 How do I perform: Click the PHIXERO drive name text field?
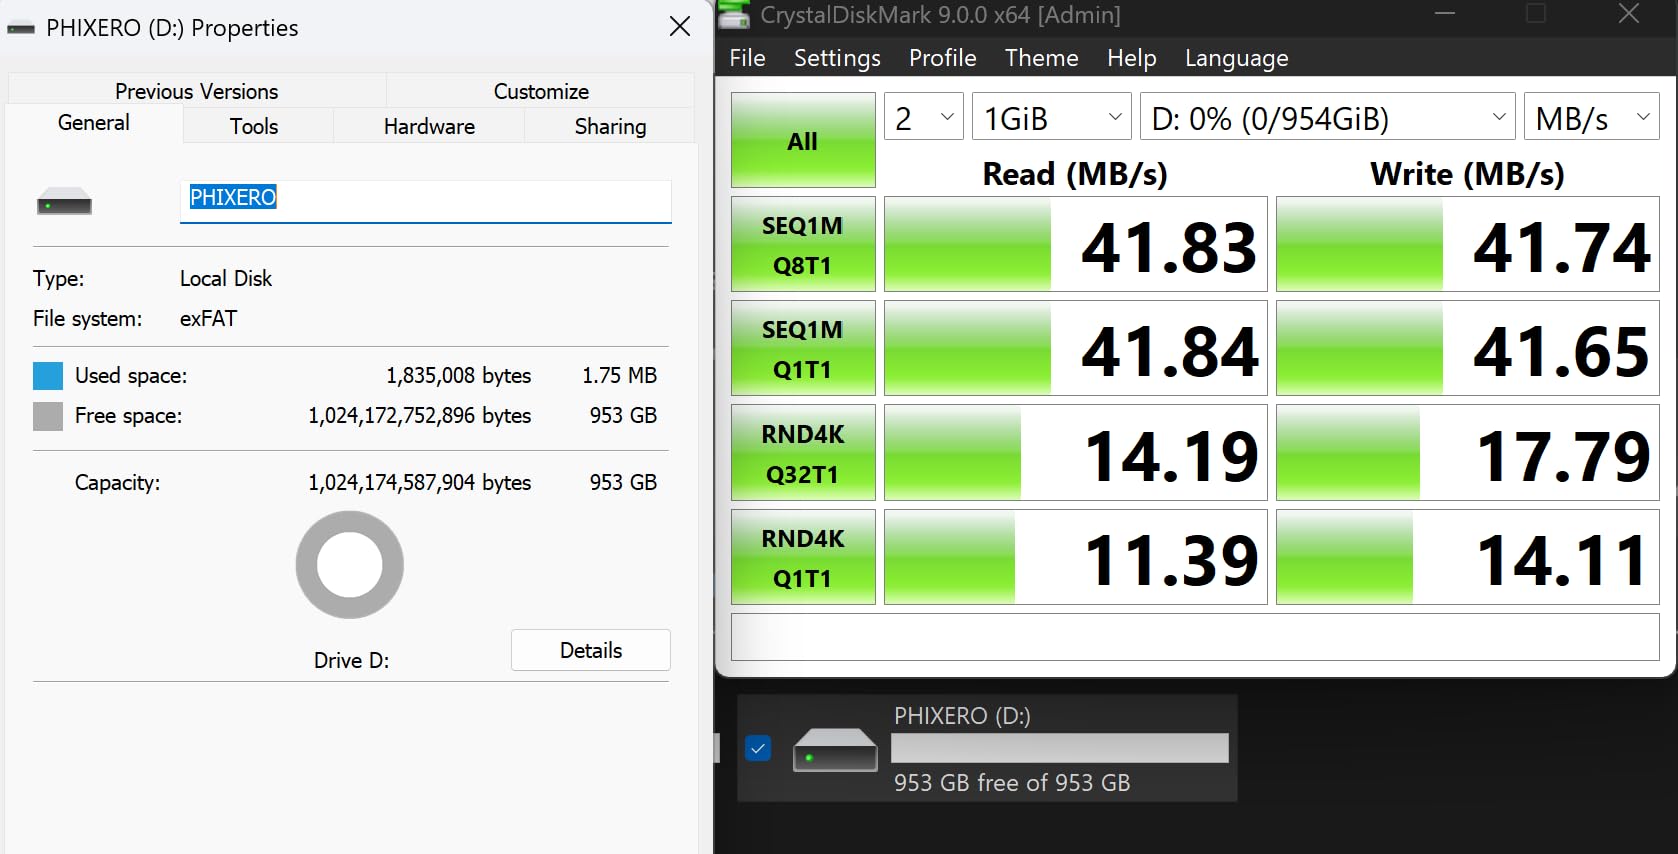pyautogui.click(x=425, y=198)
